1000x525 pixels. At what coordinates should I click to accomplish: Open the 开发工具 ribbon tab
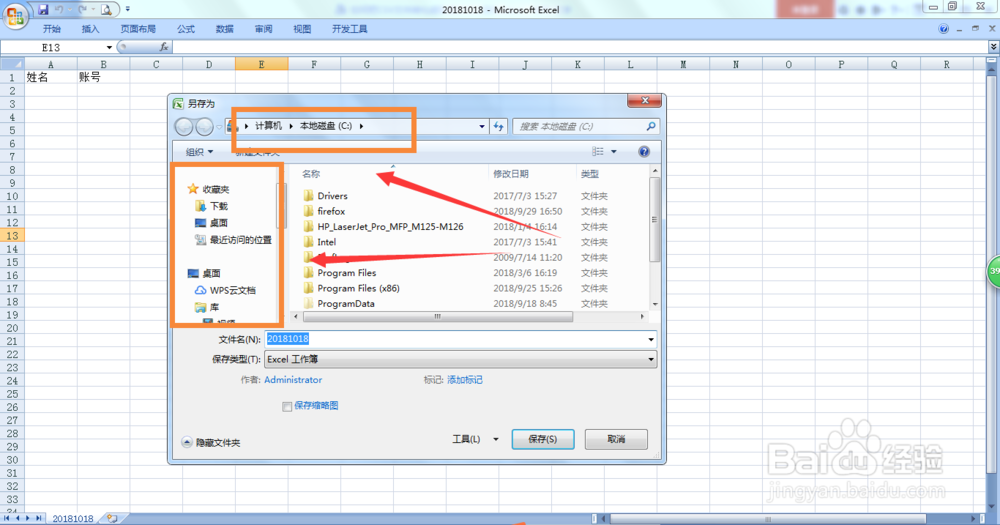point(349,29)
